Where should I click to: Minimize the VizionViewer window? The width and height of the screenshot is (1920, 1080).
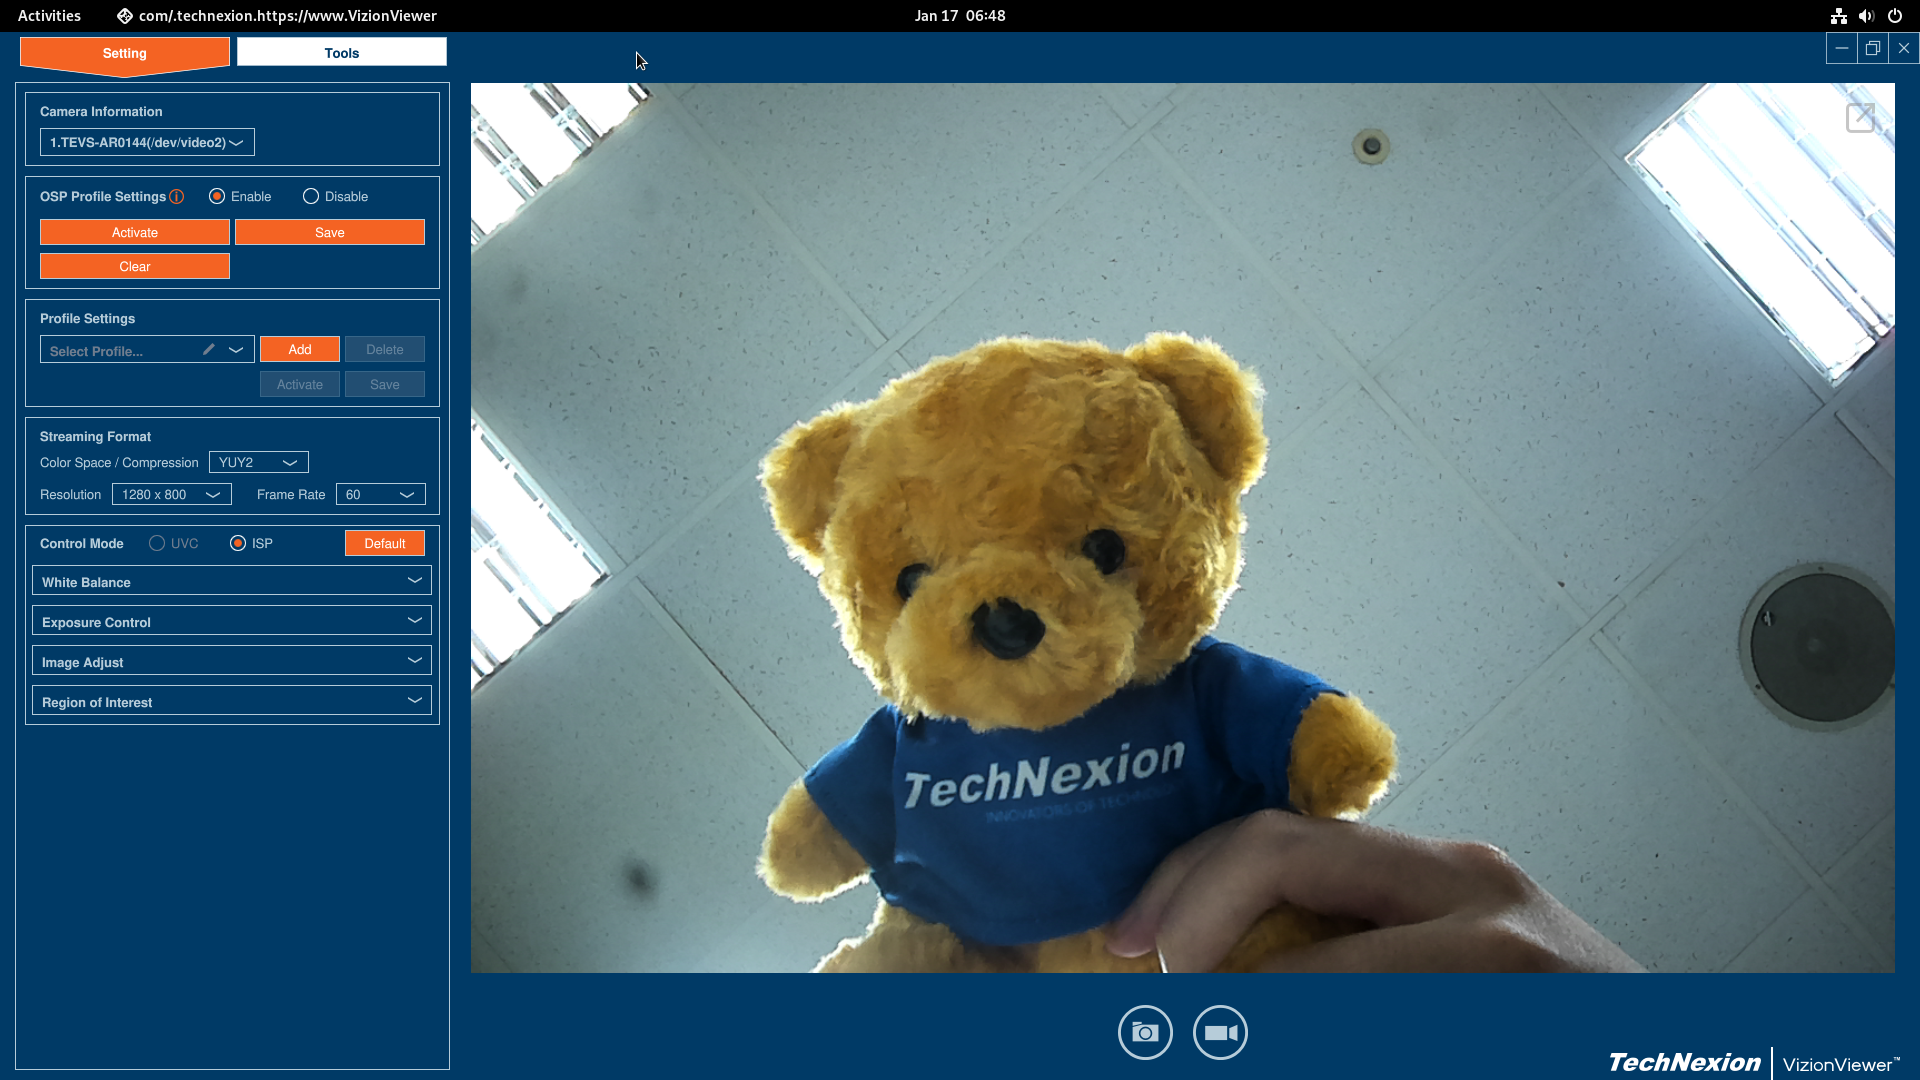[1841, 48]
